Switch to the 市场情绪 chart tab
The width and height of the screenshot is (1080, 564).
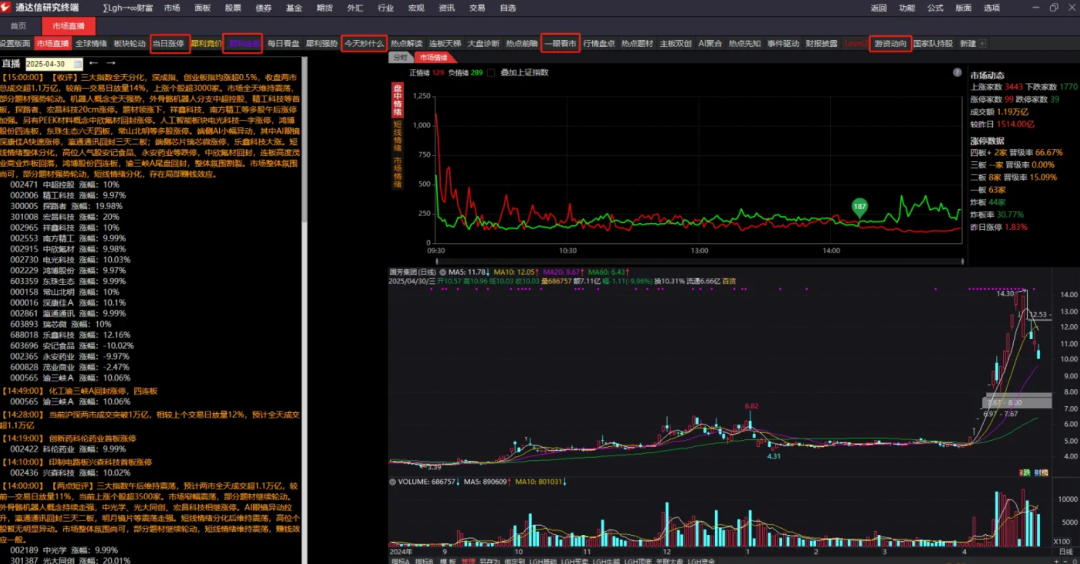pyautogui.click(x=434, y=58)
